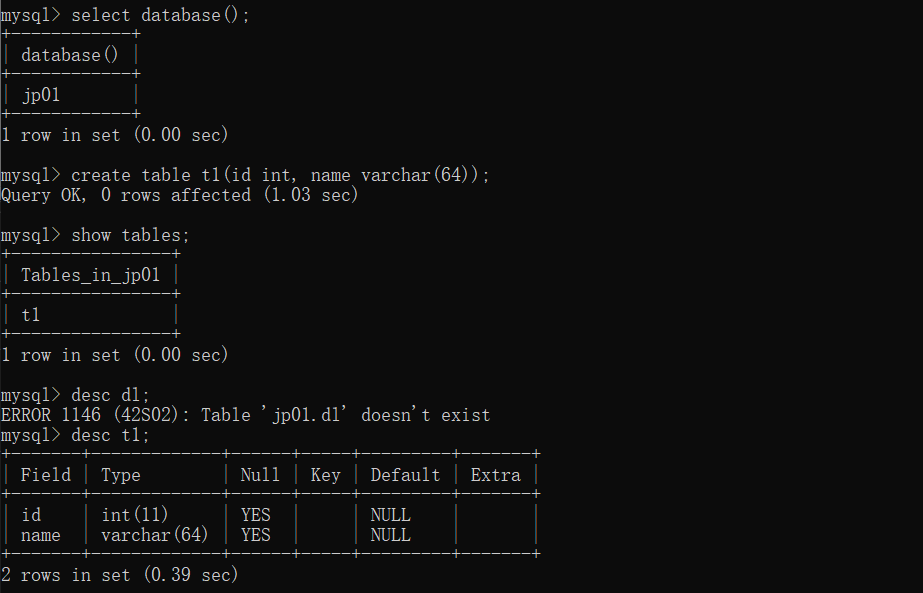Click the '2 rows in set (0.39 sec)' line
The height and width of the screenshot is (593, 923).
(120, 575)
